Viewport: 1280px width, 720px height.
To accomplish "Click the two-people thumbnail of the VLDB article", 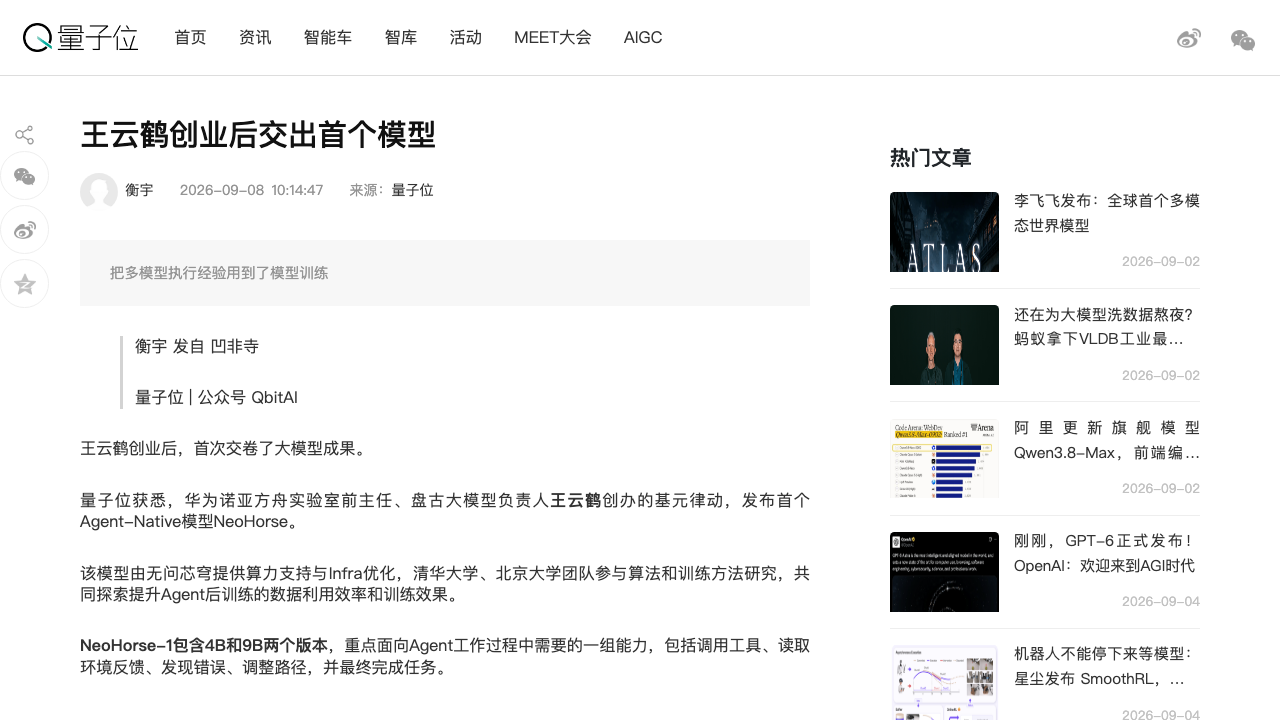I will tap(944, 345).
